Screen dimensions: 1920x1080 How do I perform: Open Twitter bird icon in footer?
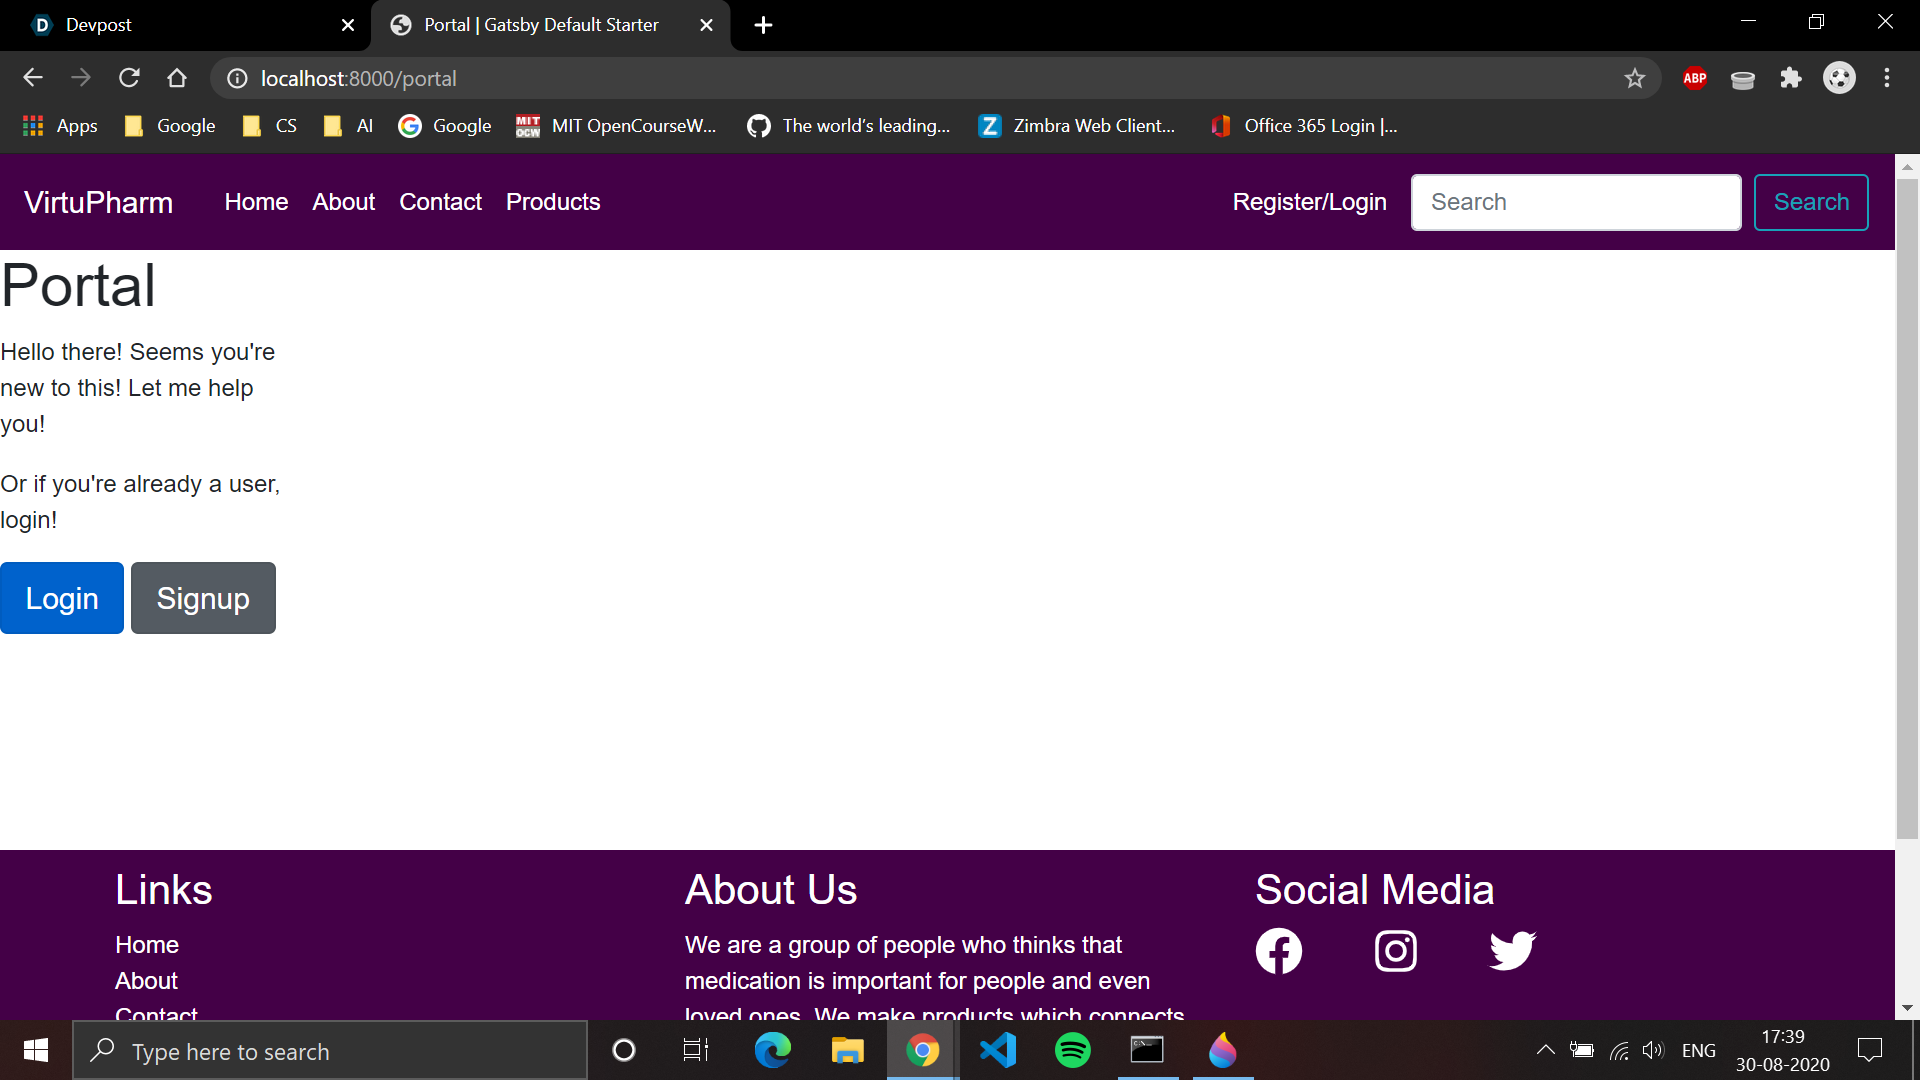(x=1512, y=951)
